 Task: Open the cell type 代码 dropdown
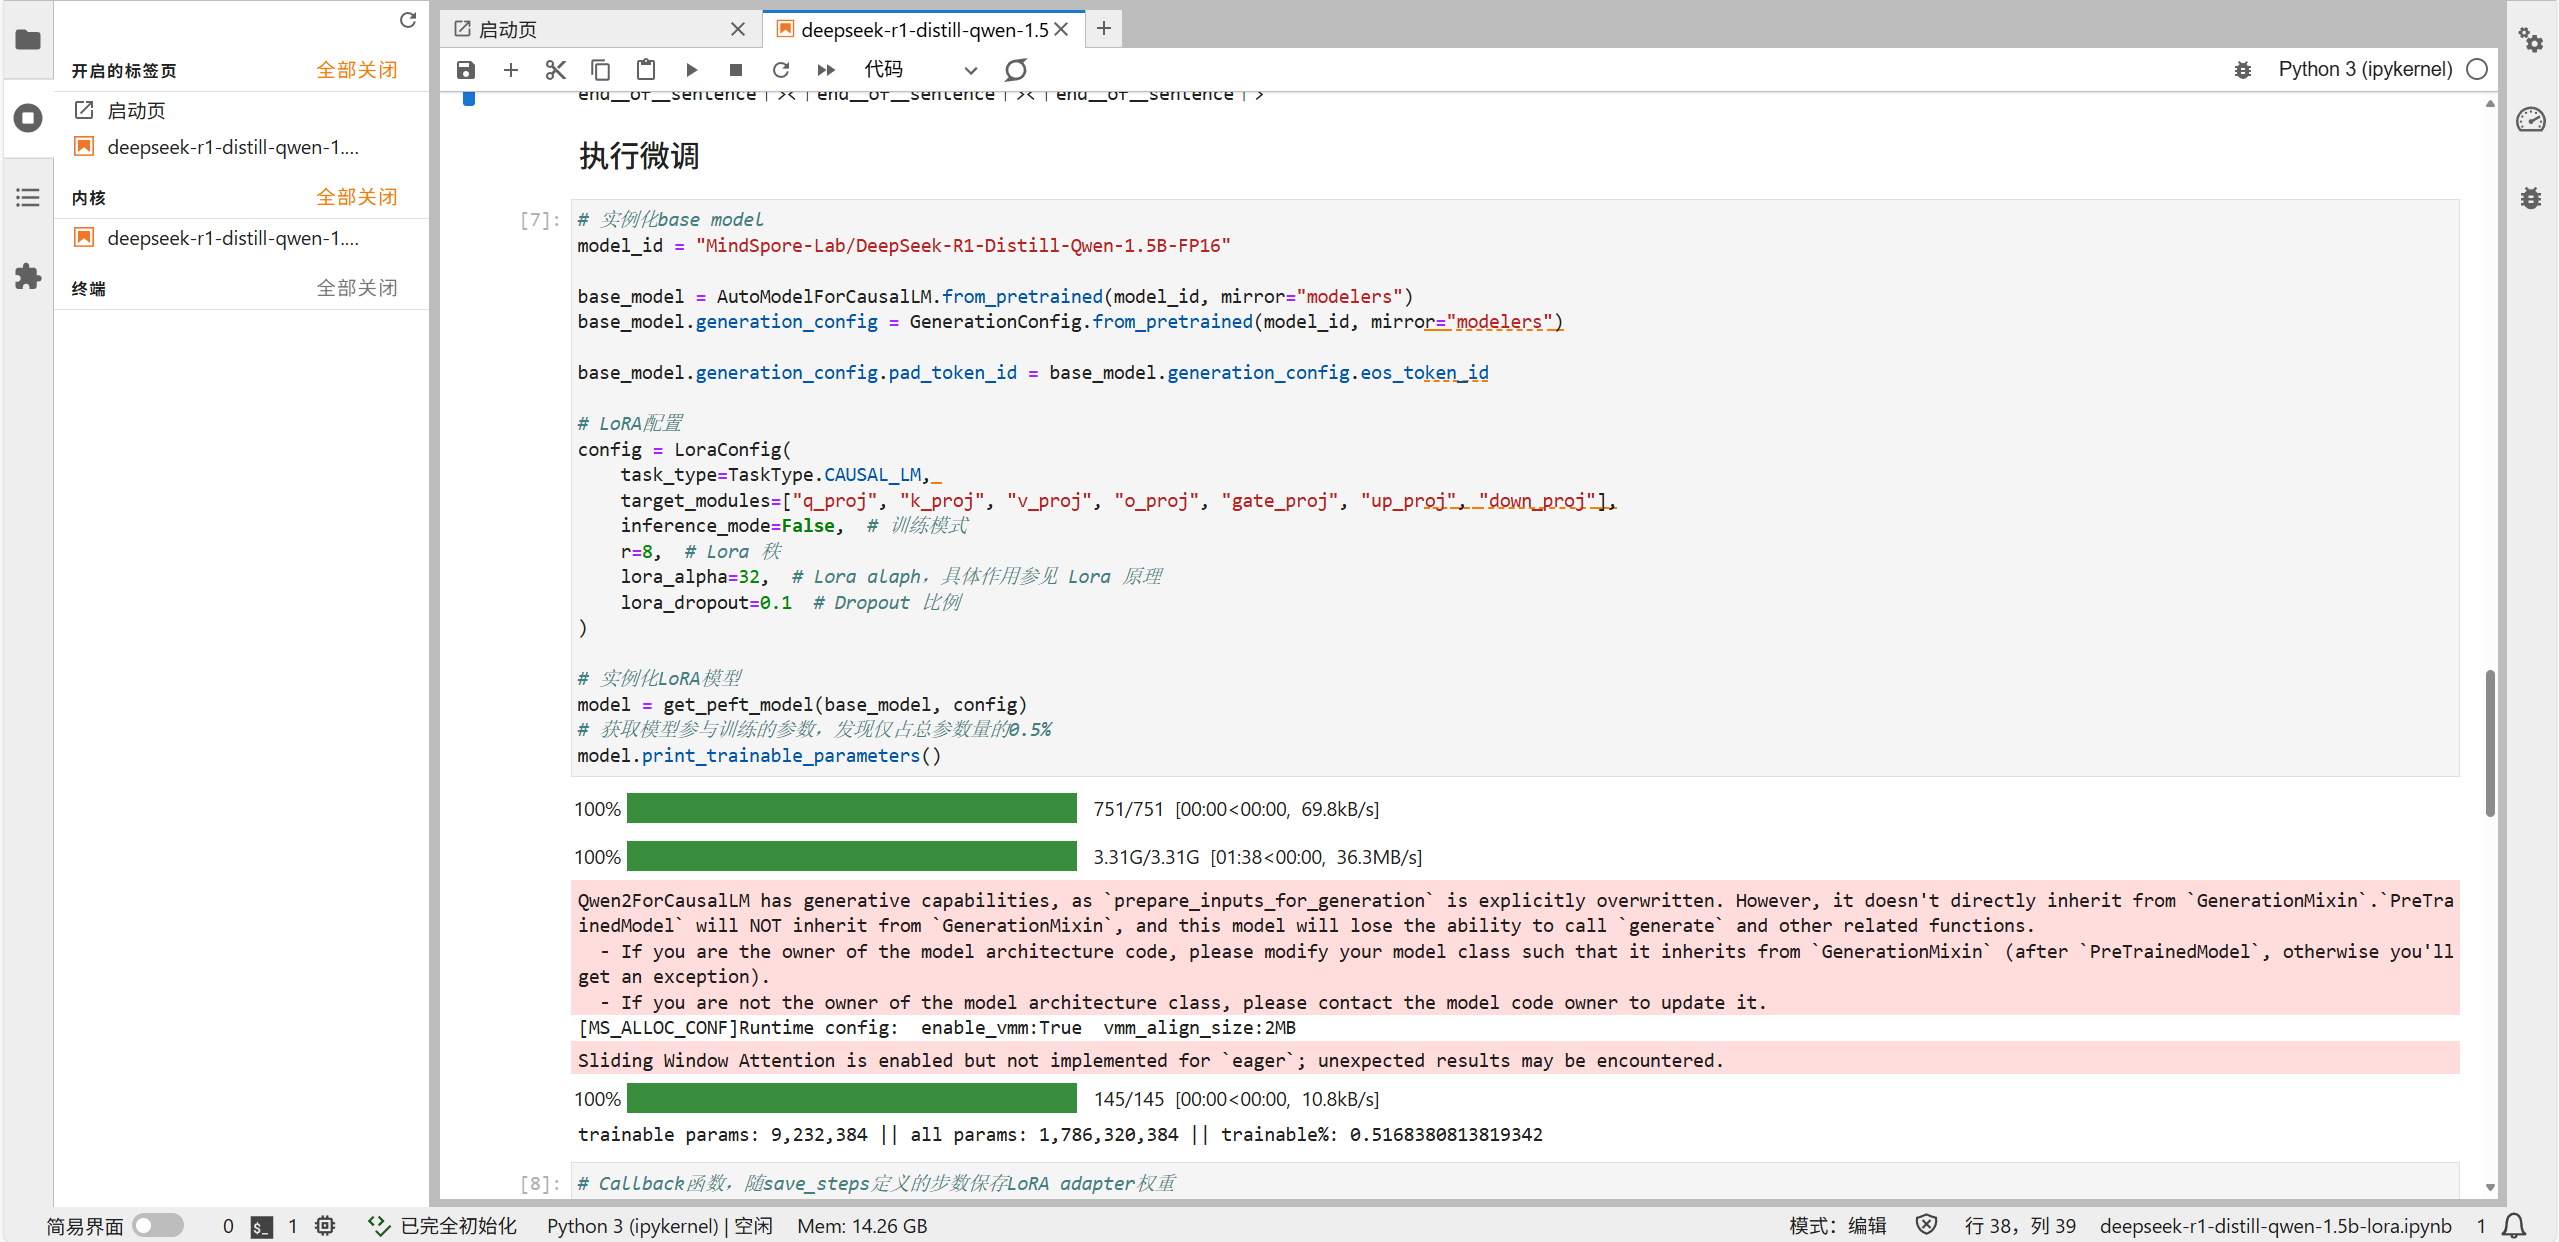[x=920, y=70]
